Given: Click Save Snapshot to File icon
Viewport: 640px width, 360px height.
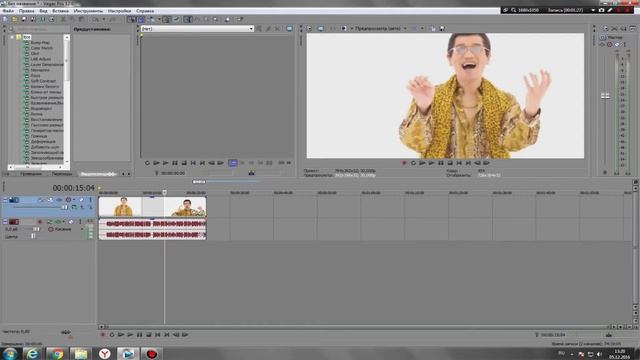Looking at the screenshot, I should (442, 29).
